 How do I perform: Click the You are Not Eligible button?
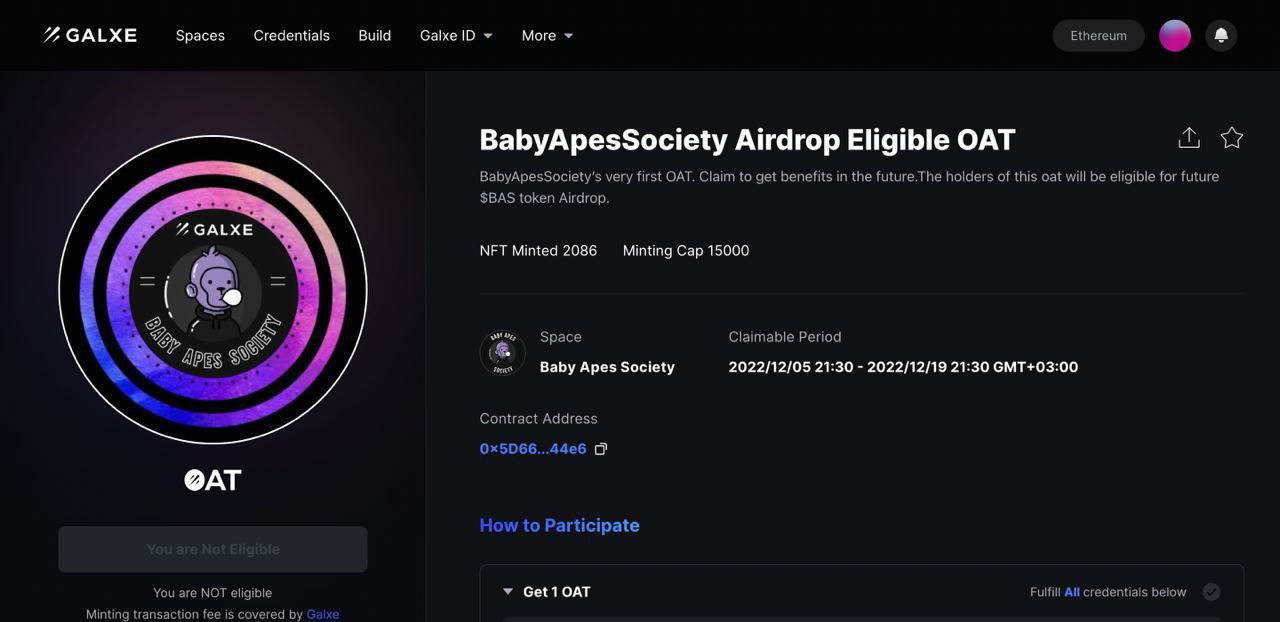213,549
